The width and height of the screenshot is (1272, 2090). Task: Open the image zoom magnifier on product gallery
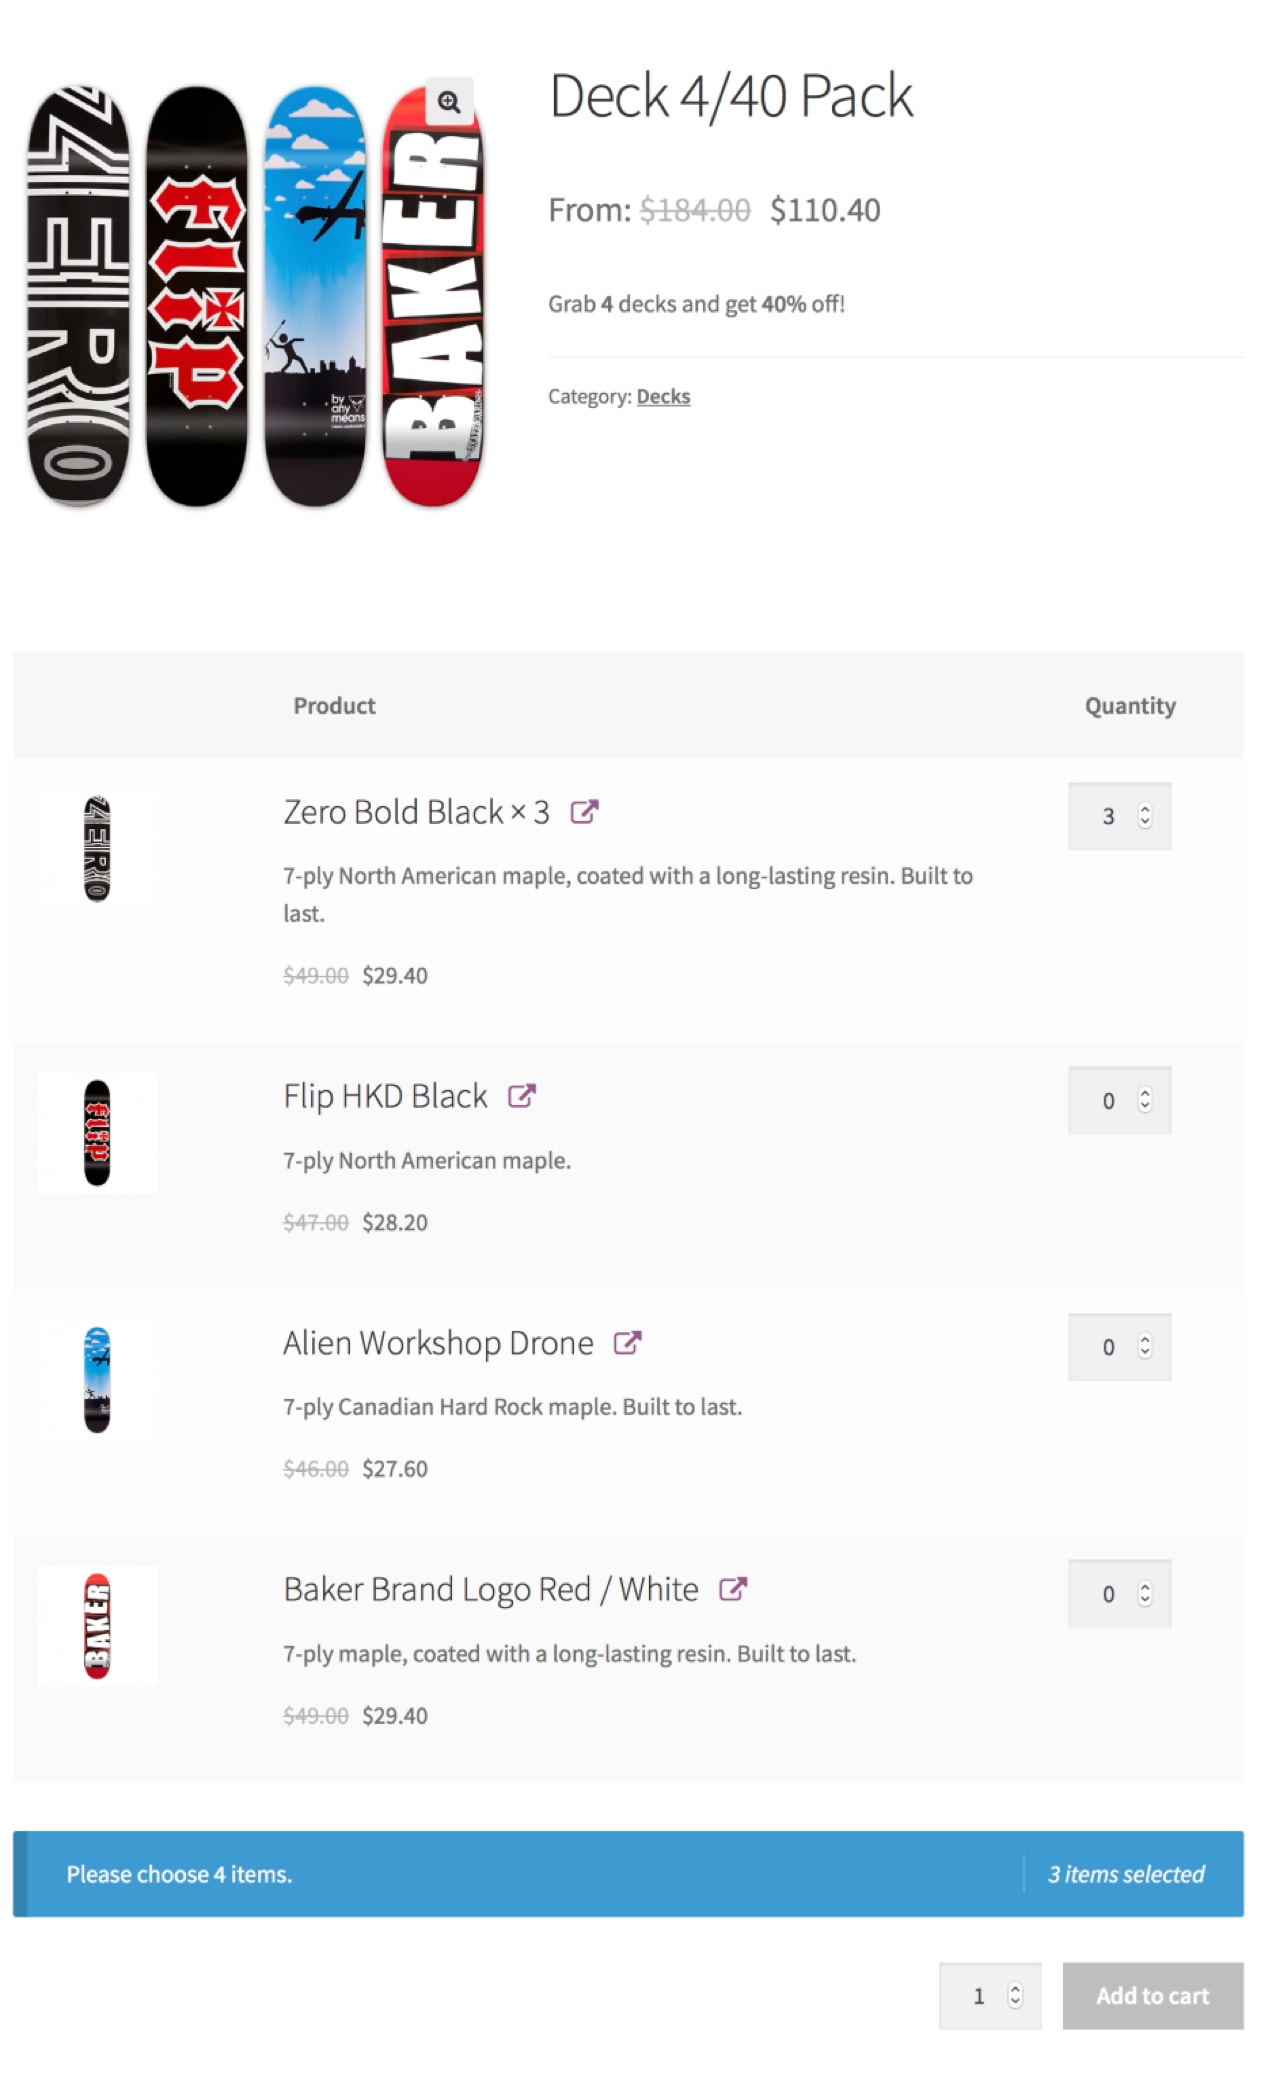(449, 101)
